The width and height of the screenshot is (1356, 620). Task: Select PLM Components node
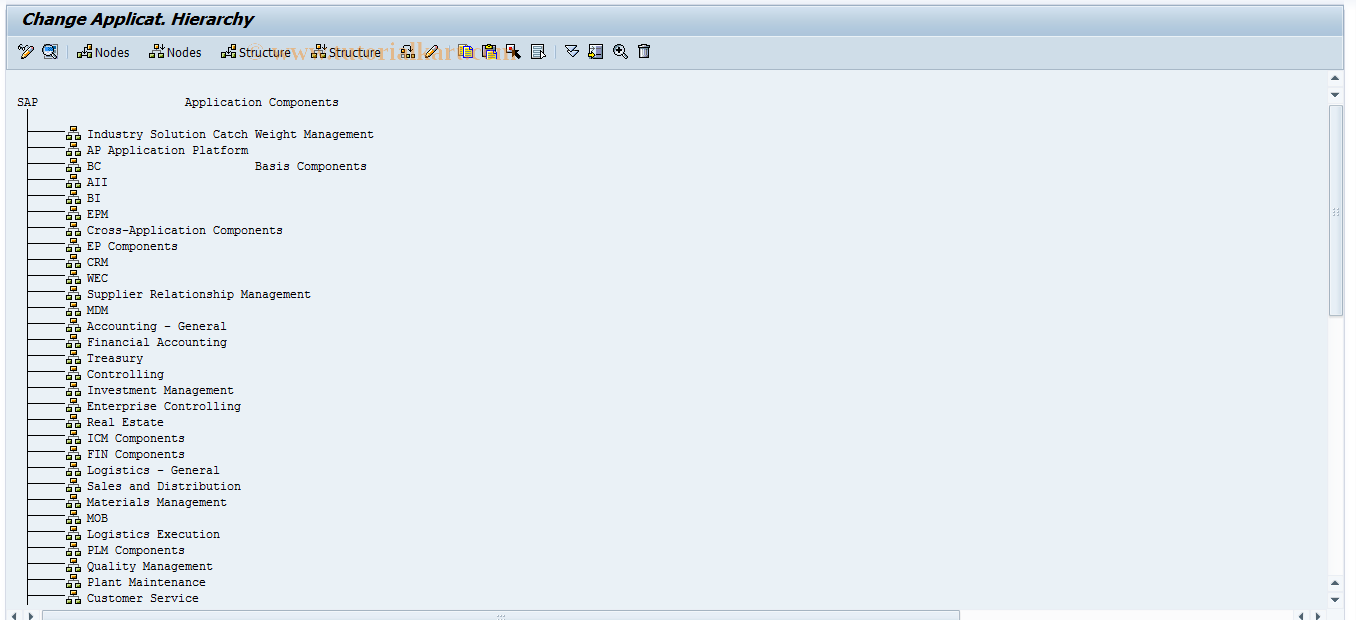pyautogui.click(x=136, y=550)
